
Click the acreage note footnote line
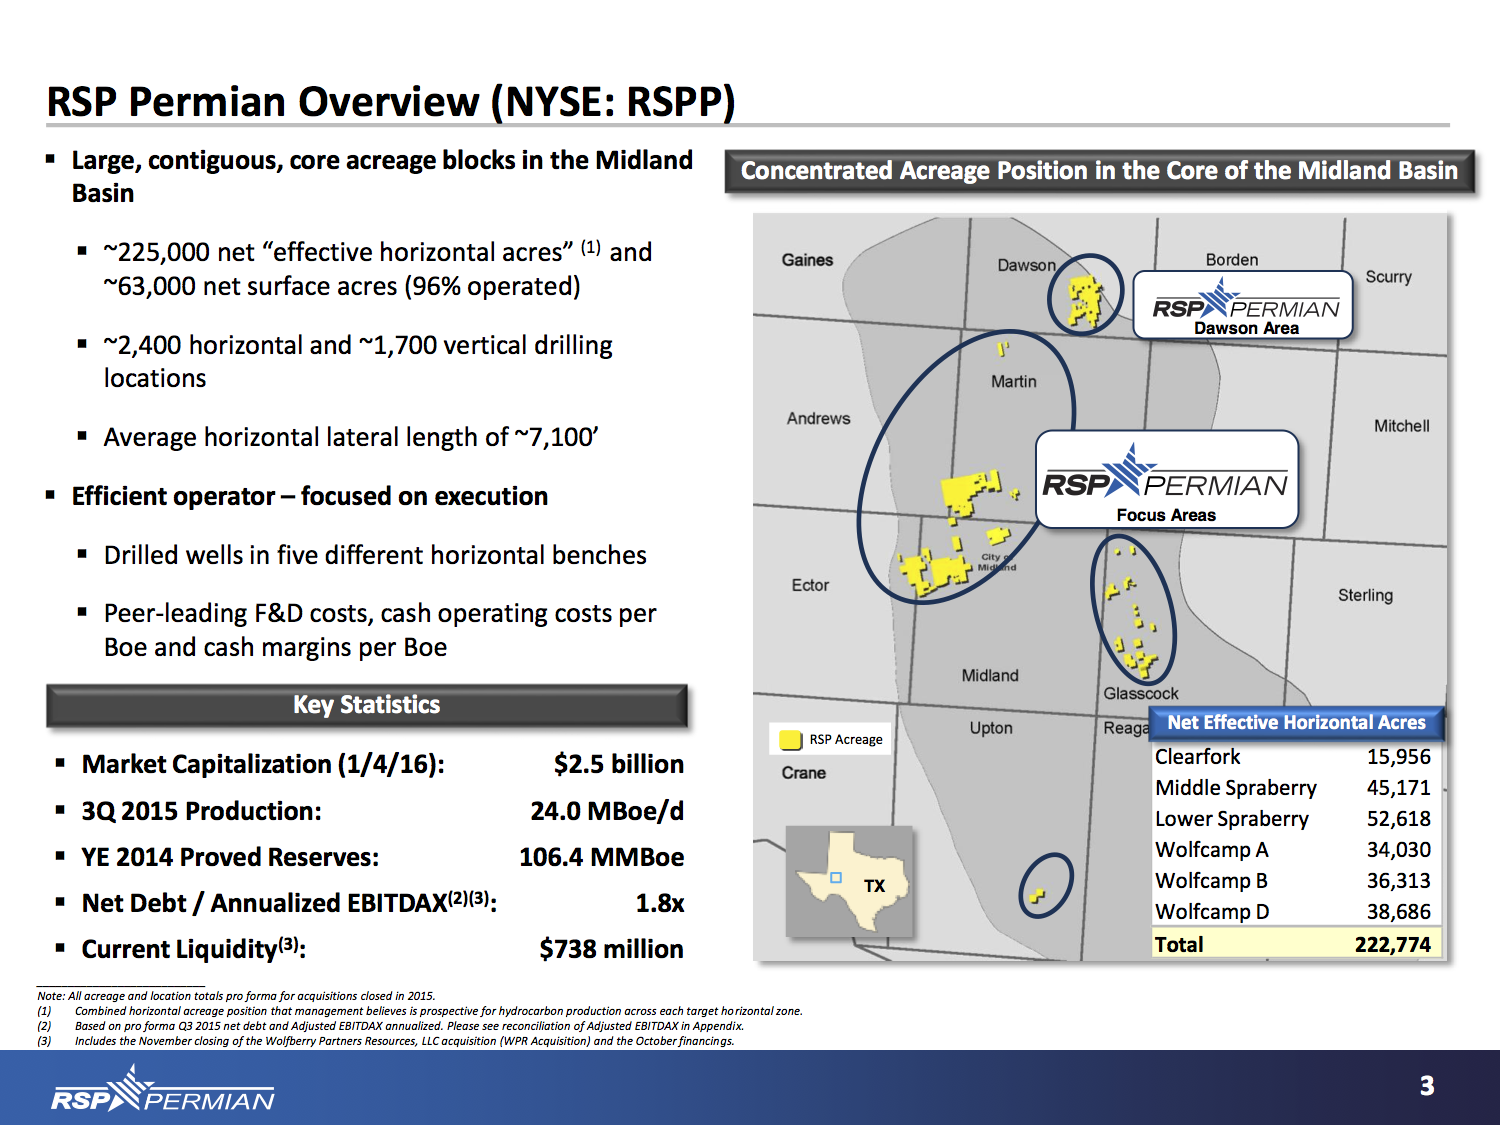(x=236, y=996)
